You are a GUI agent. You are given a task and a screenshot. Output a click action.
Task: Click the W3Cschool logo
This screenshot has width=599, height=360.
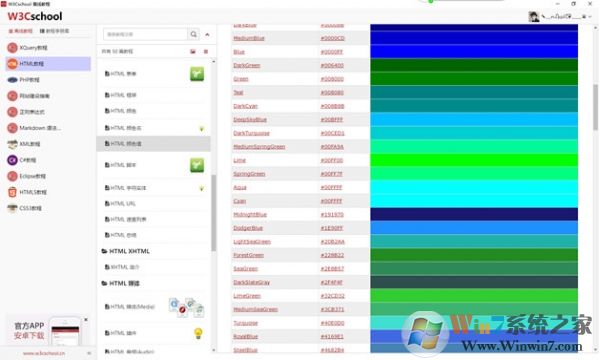tap(35, 16)
